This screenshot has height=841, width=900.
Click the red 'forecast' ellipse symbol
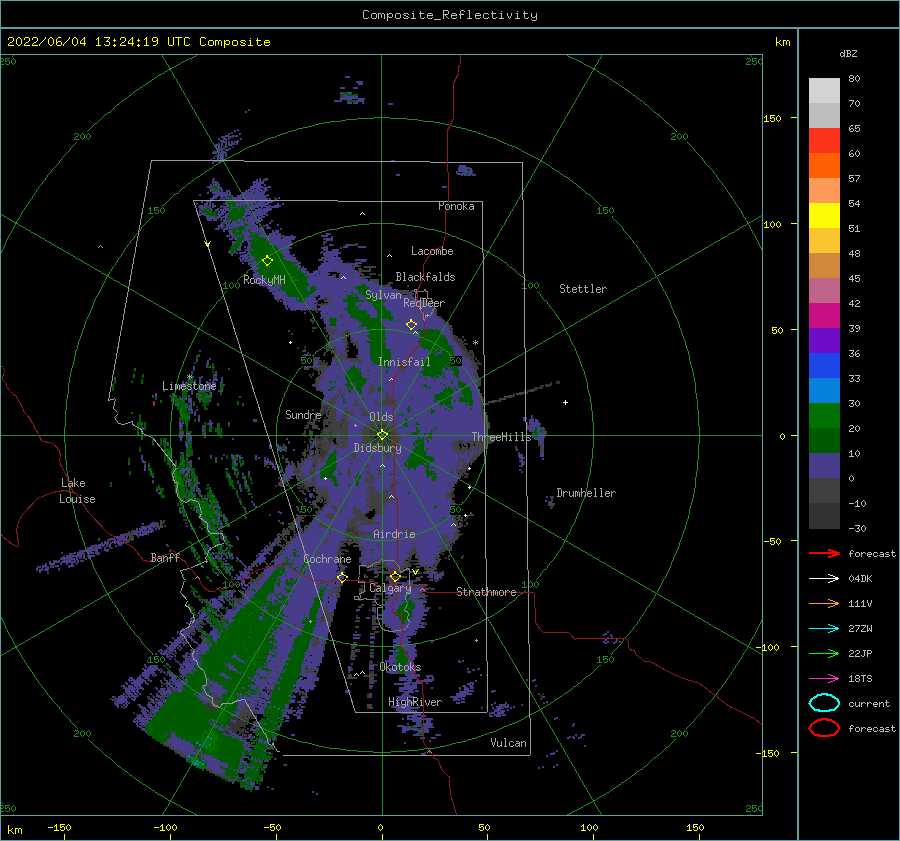[824, 728]
